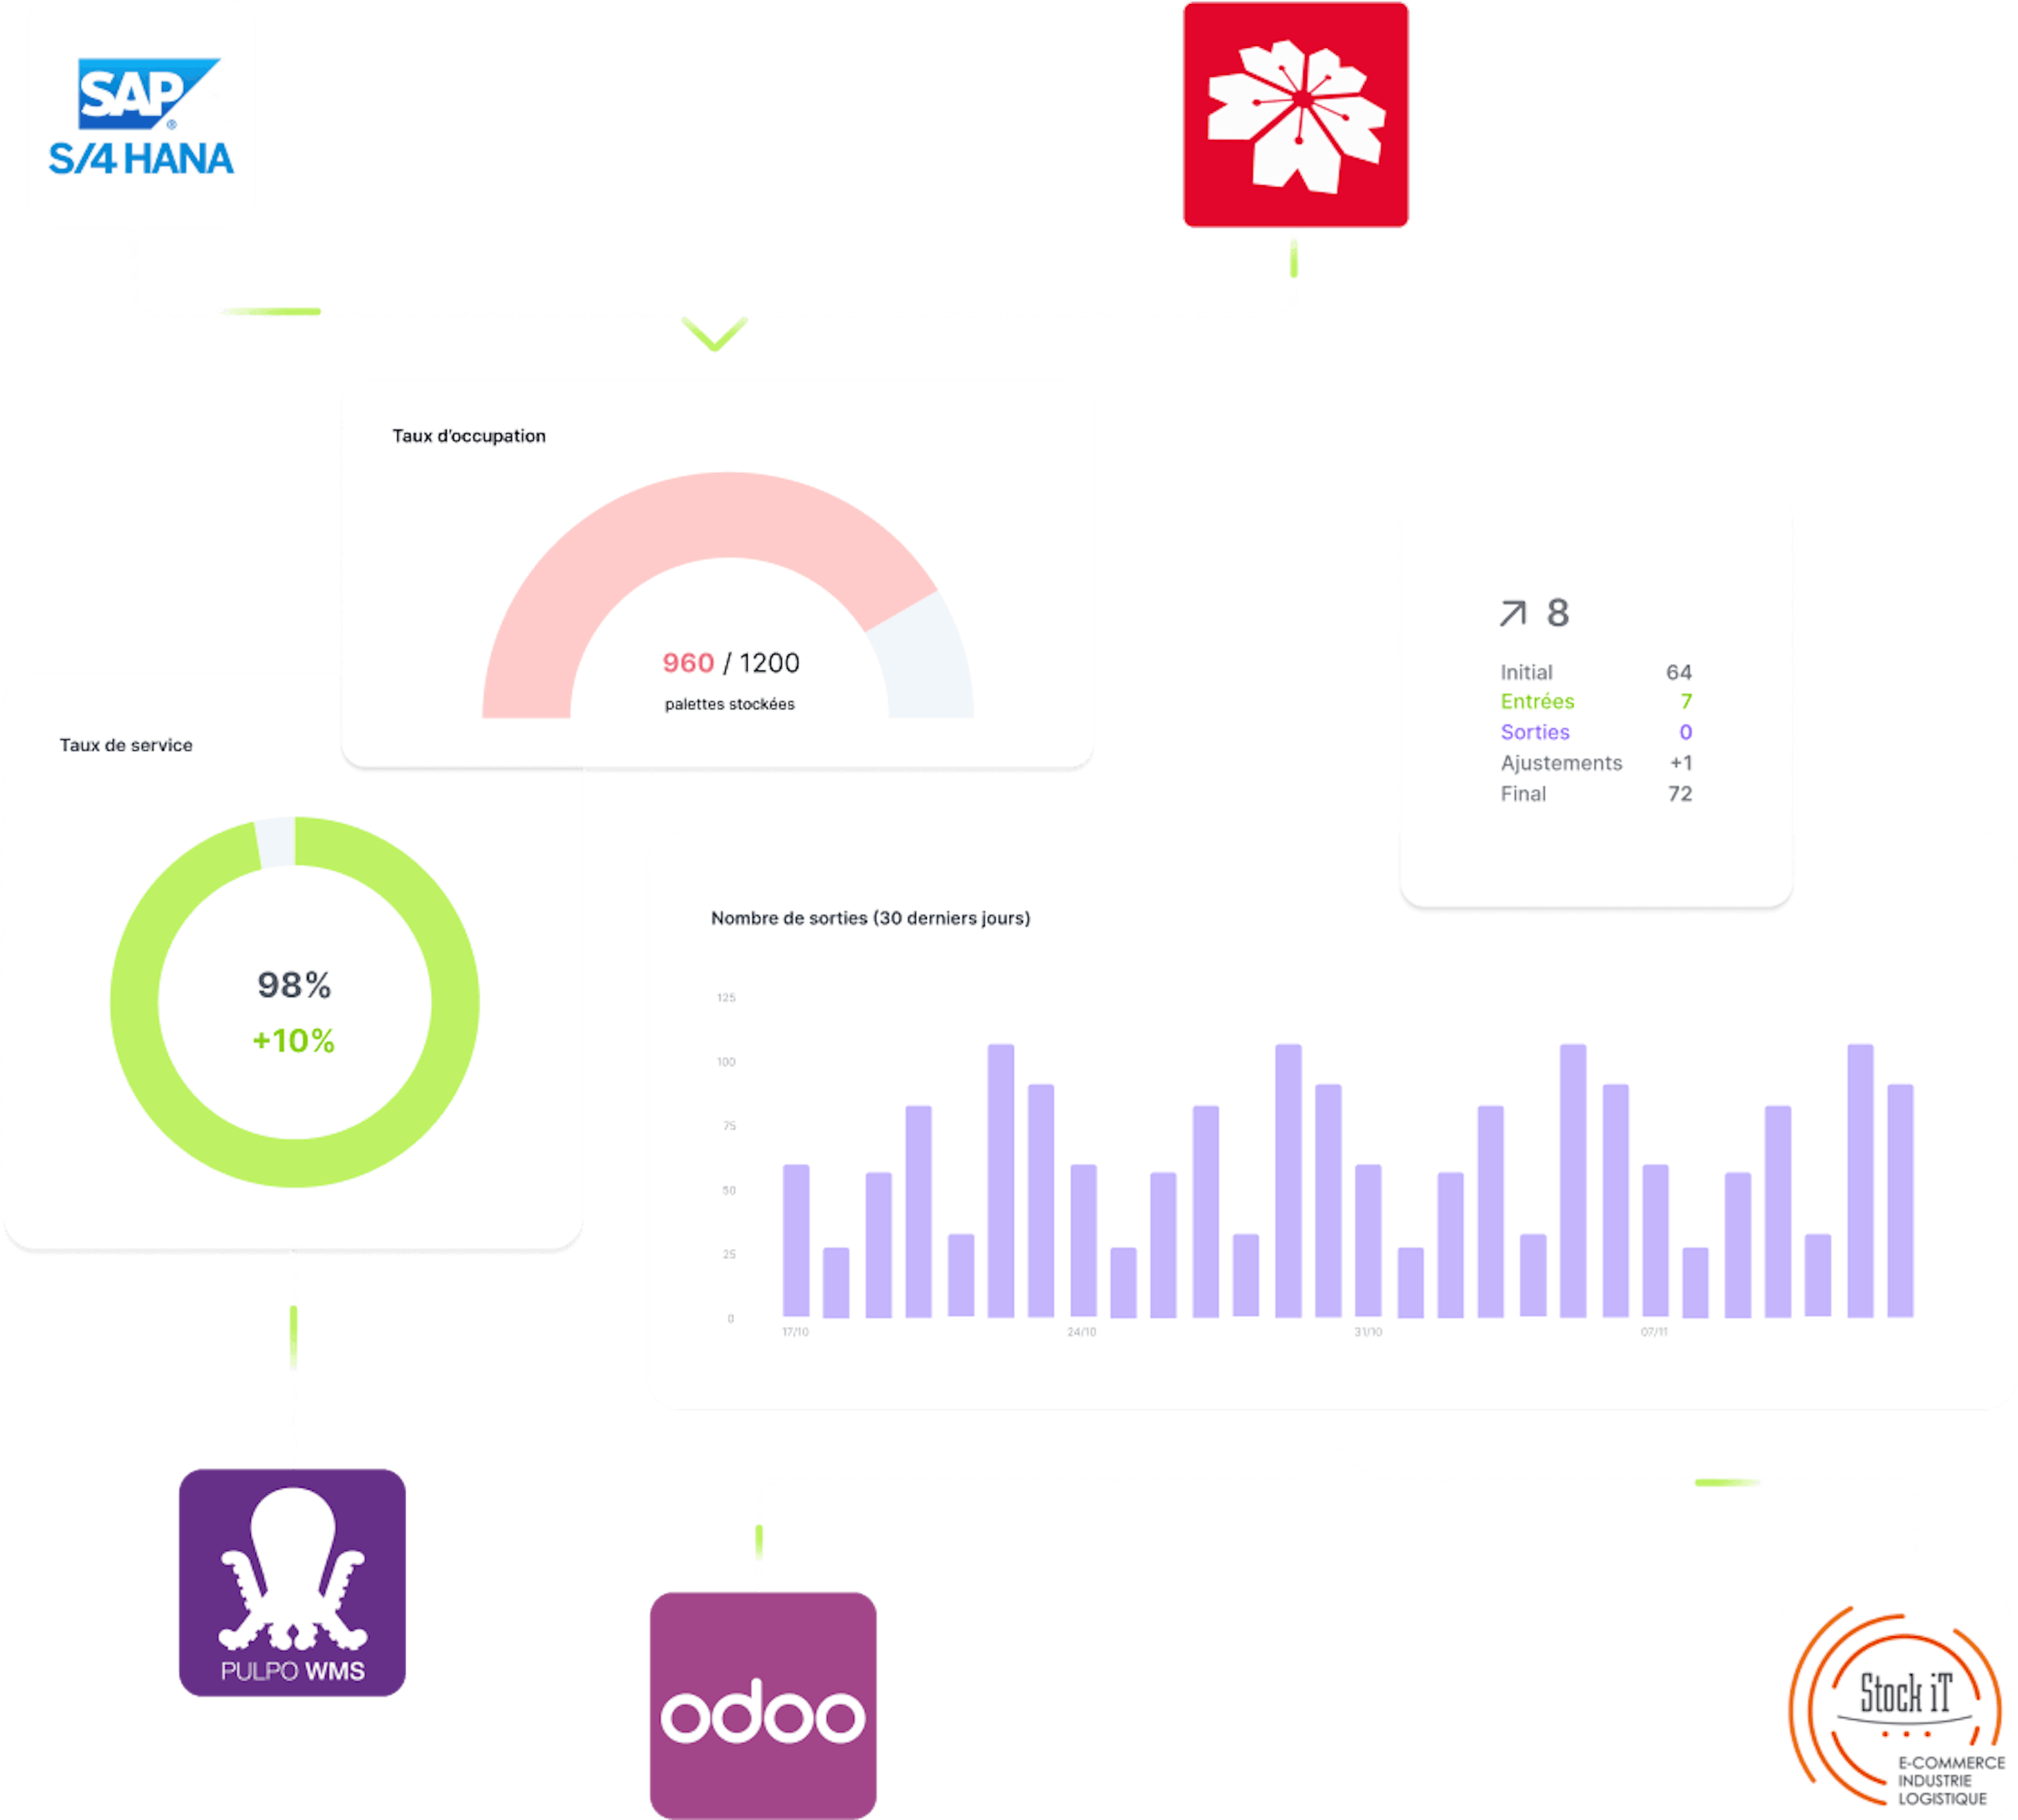Click the 960 / 1200 value
The height and width of the screenshot is (1820, 2018).
click(x=731, y=663)
